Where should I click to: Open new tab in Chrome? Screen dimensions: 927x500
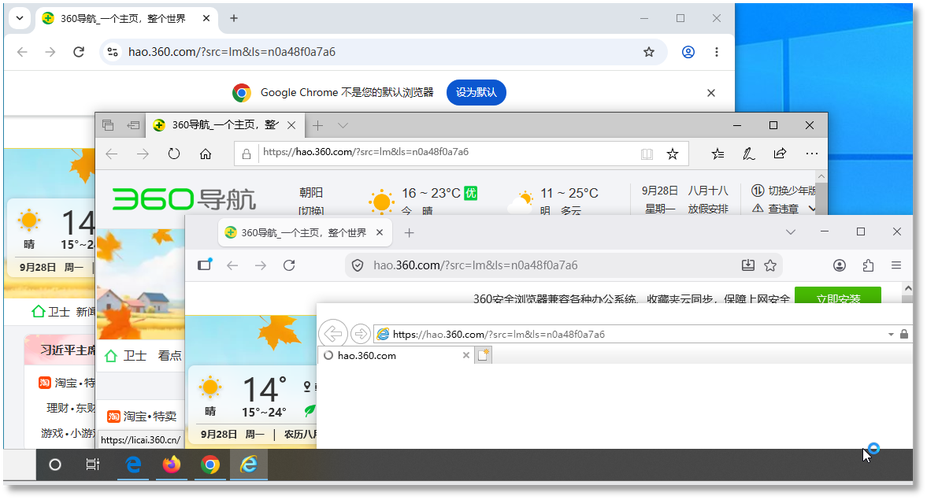[x=234, y=18]
